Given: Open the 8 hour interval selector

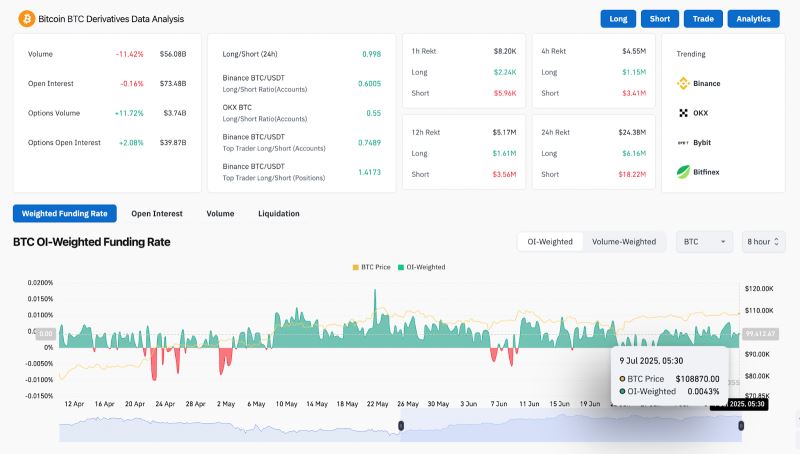Looking at the screenshot, I should [764, 241].
